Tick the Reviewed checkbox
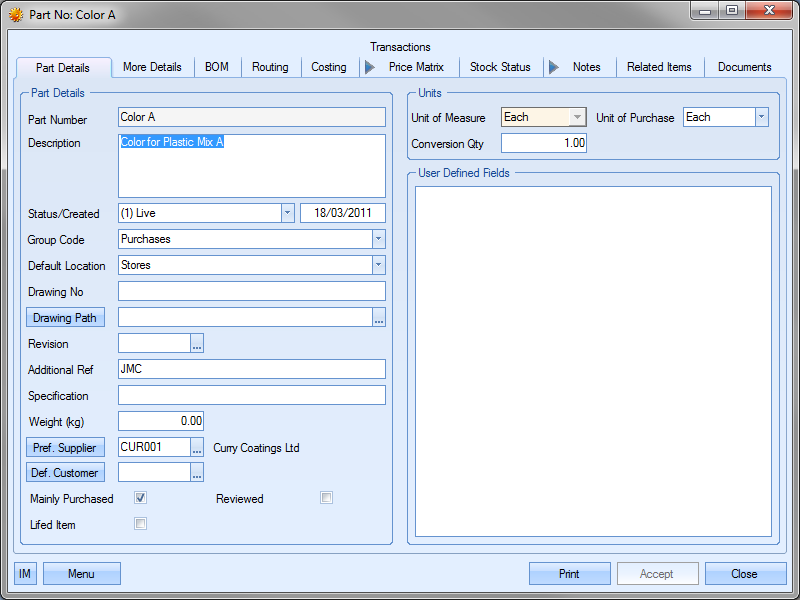Image resolution: width=800 pixels, height=600 pixels. point(326,498)
